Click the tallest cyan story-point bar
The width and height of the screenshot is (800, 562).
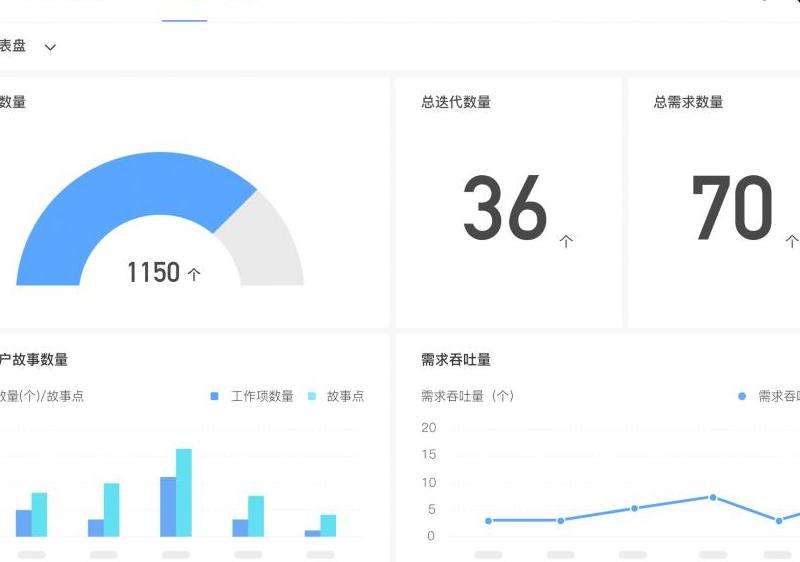click(x=184, y=493)
